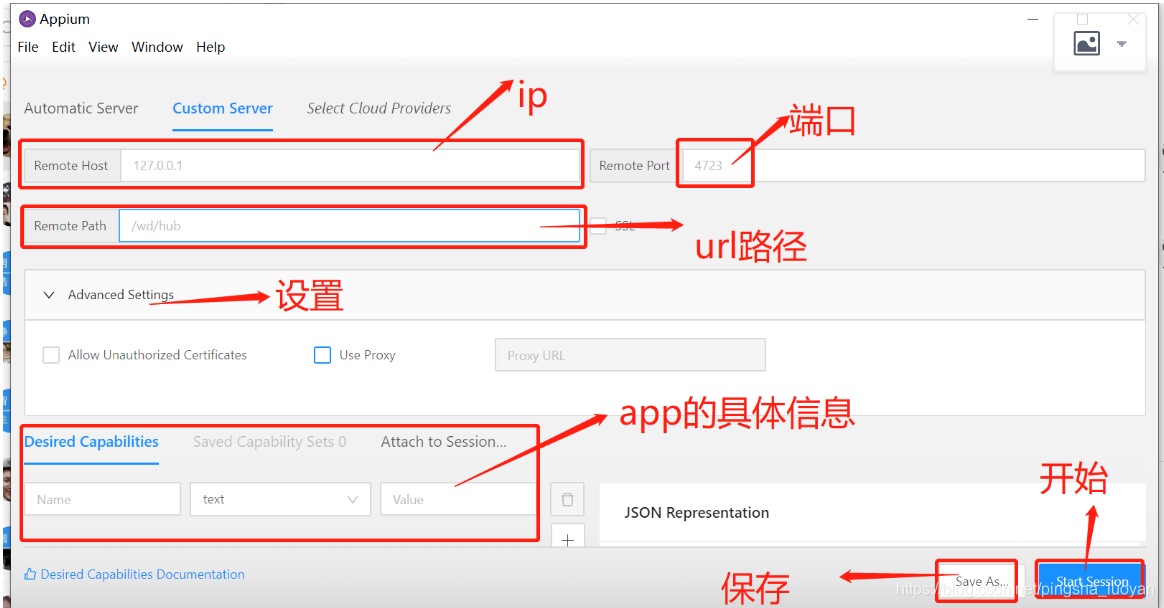The height and width of the screenshot is (608, 1164).
Task: Click the Start Session button
Action: point(1091,581)
